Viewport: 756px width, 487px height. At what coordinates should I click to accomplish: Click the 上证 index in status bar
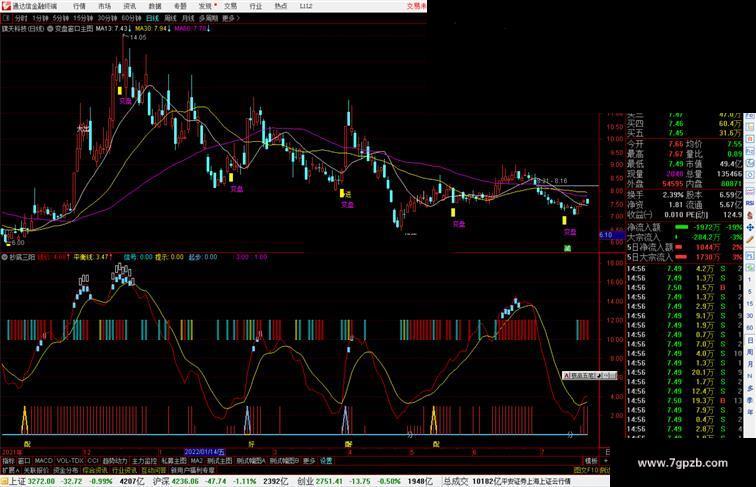pos(17,481)
